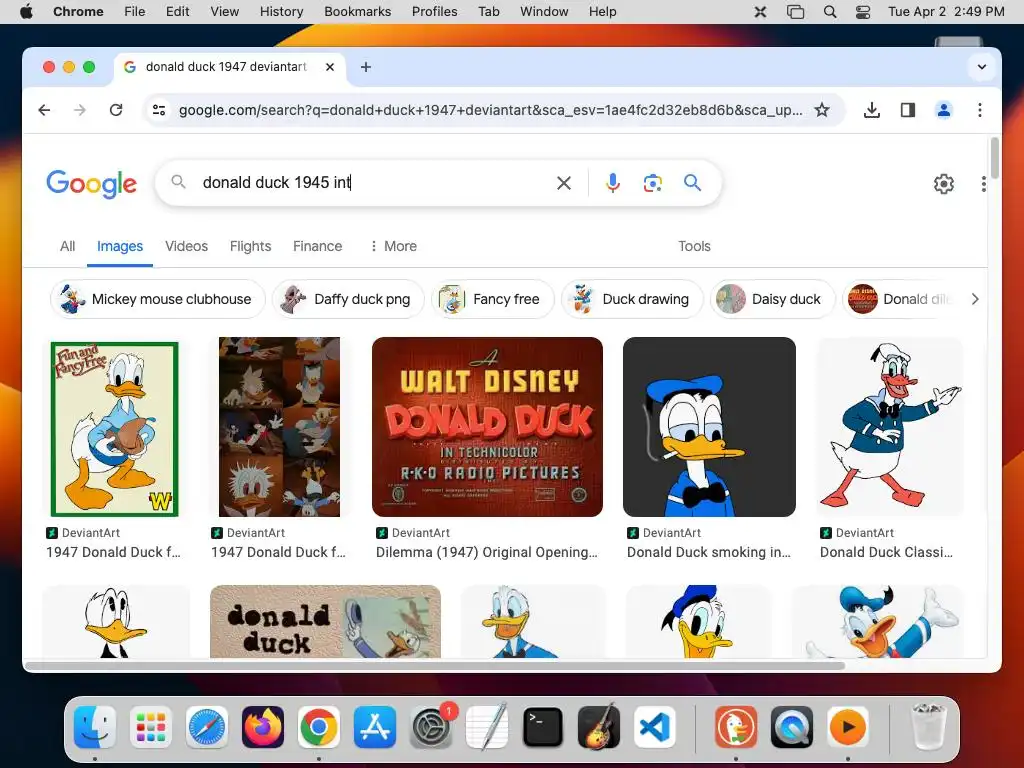This screenshot has width=1024, height=768.
Task: Select Daffy duck png chip
Action: pos(348,299)
